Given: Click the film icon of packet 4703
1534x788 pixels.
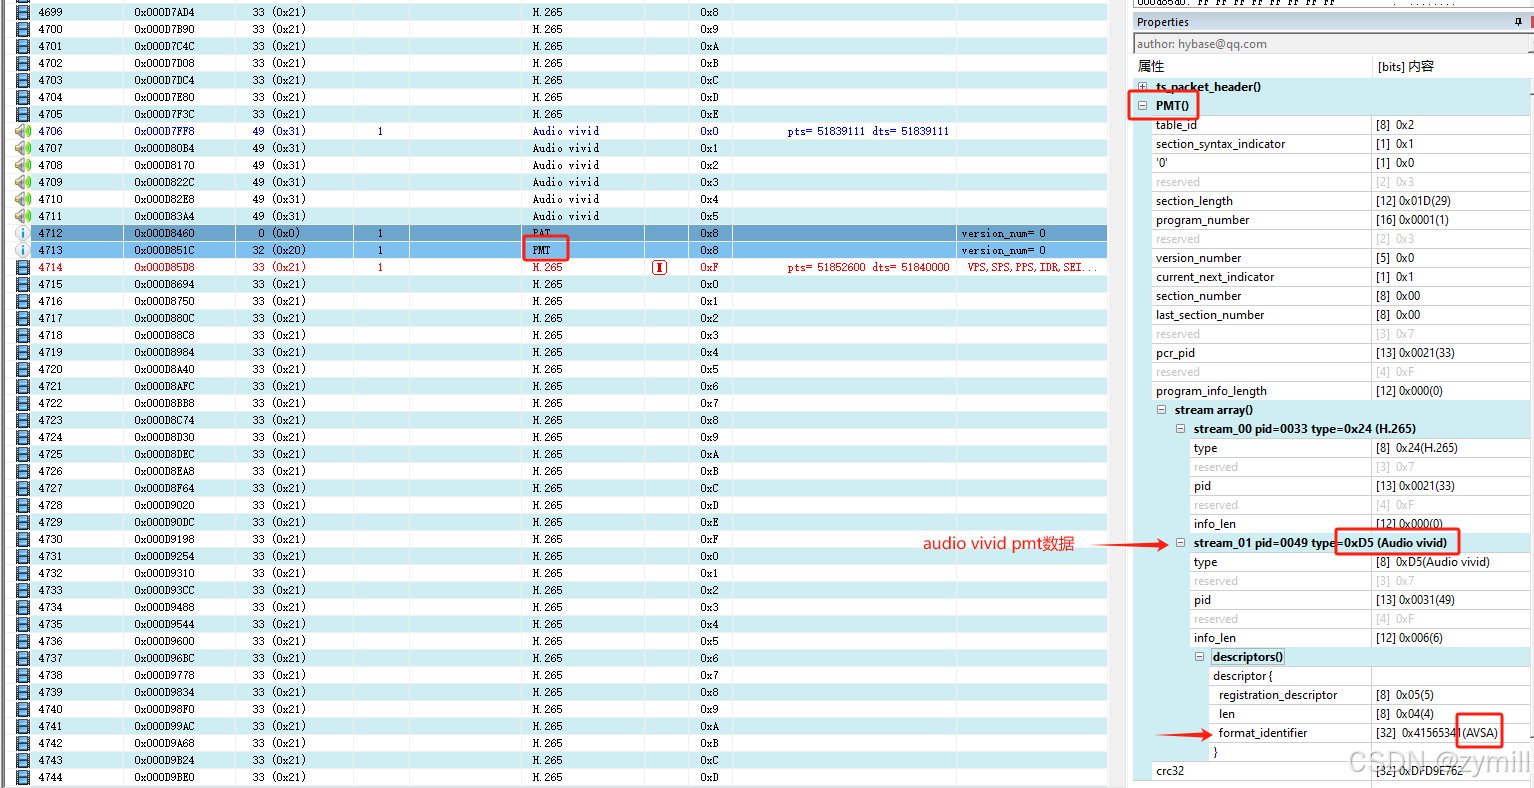Looking at the screenshot, I should pyautogui.click(x=23, y=80).
